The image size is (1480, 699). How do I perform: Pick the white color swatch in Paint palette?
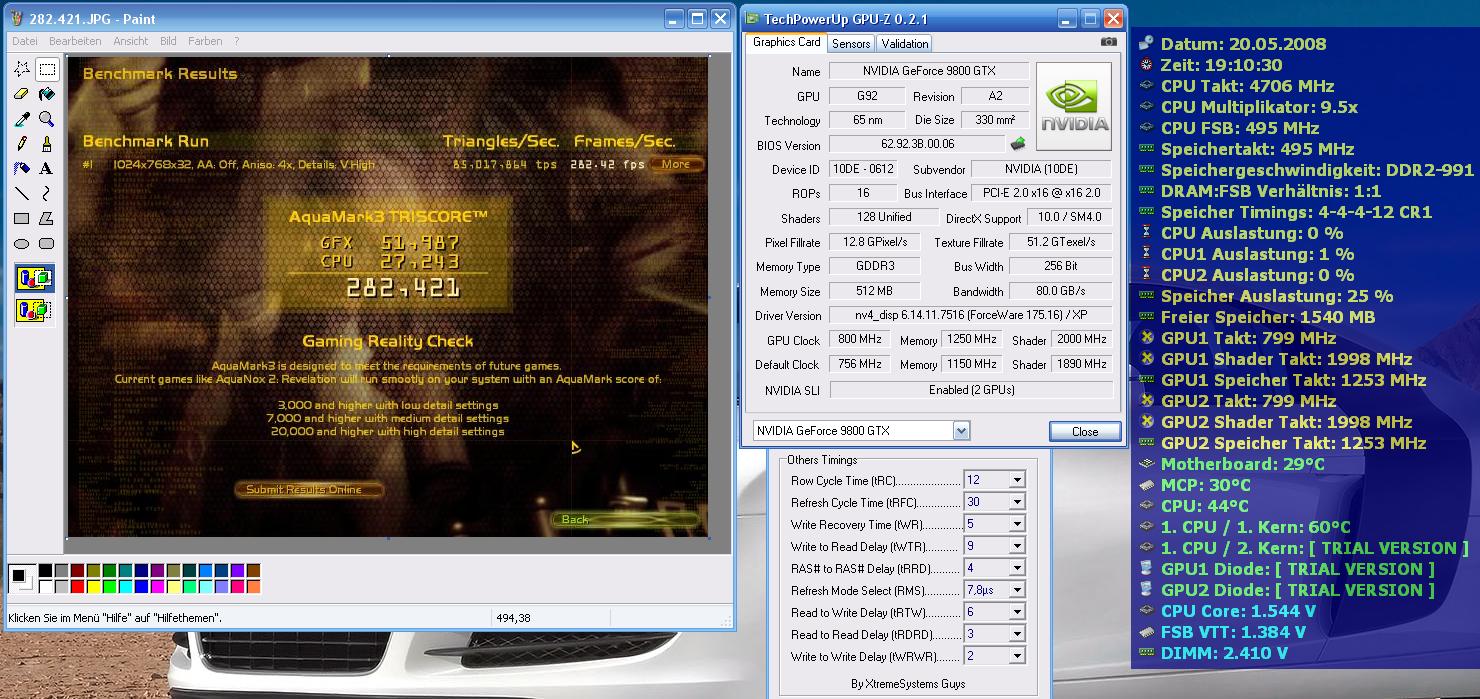click(45, 587)
